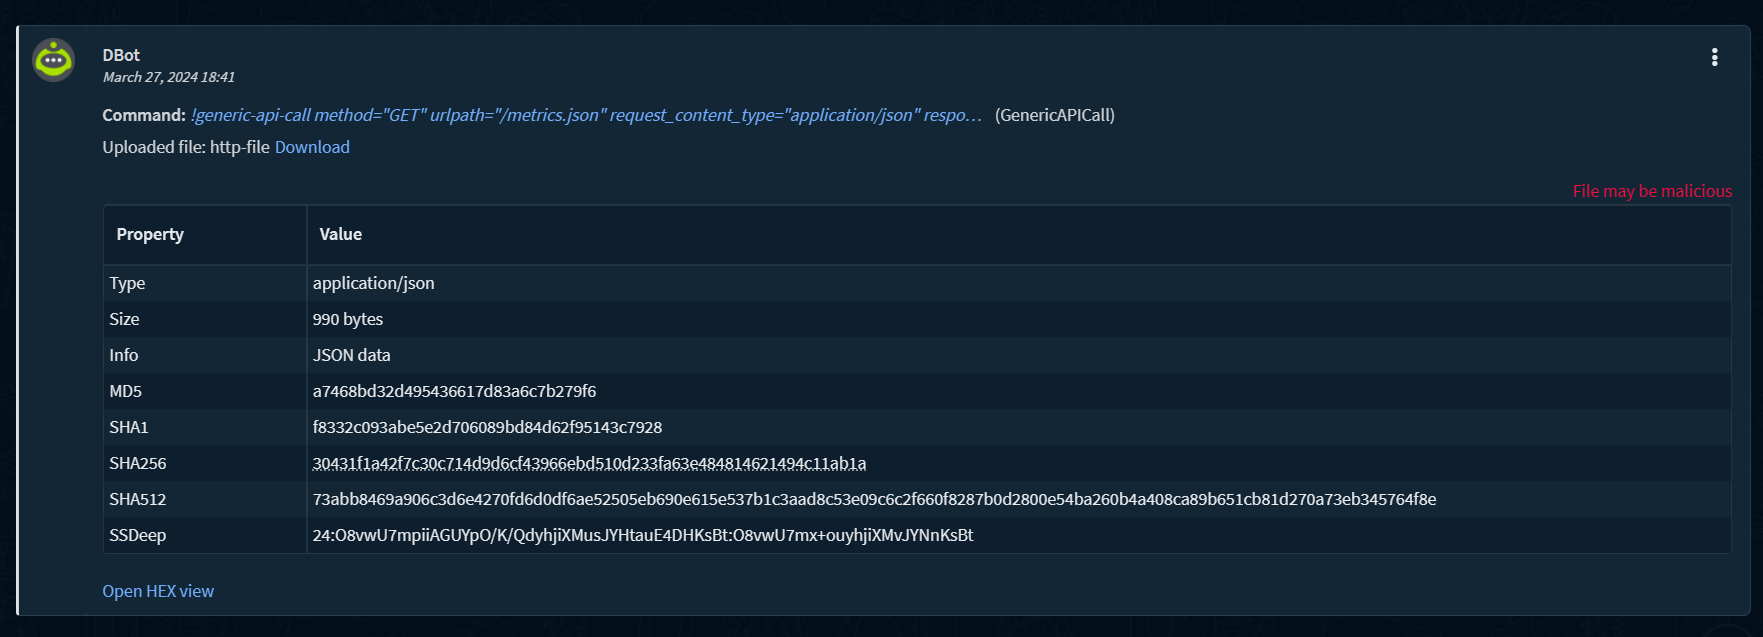This screenshot has height=637, width=1763.
Task: Open HEX view of the file
Action: point(158,591)
